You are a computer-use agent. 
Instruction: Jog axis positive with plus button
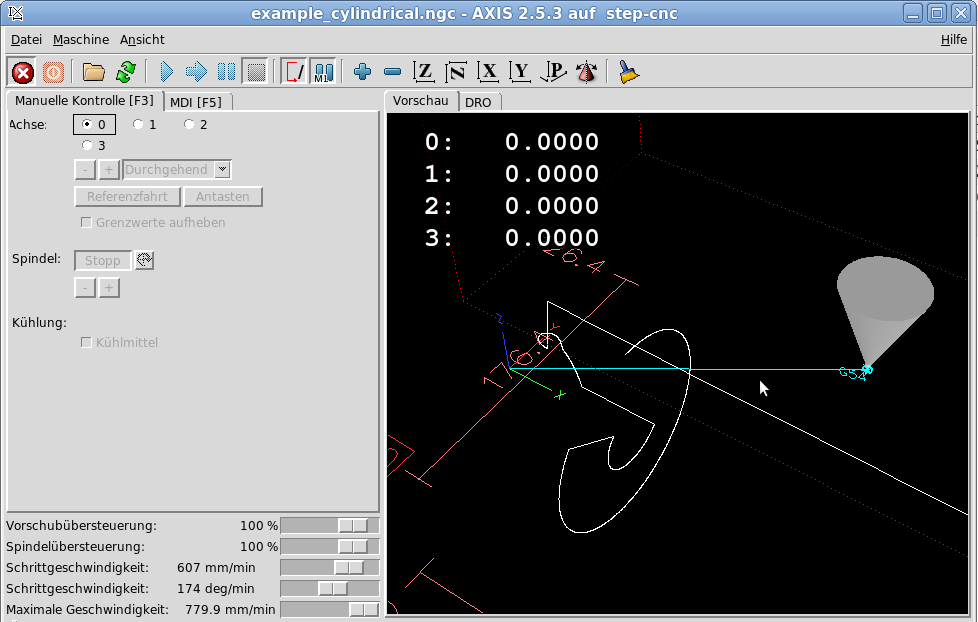109,170
